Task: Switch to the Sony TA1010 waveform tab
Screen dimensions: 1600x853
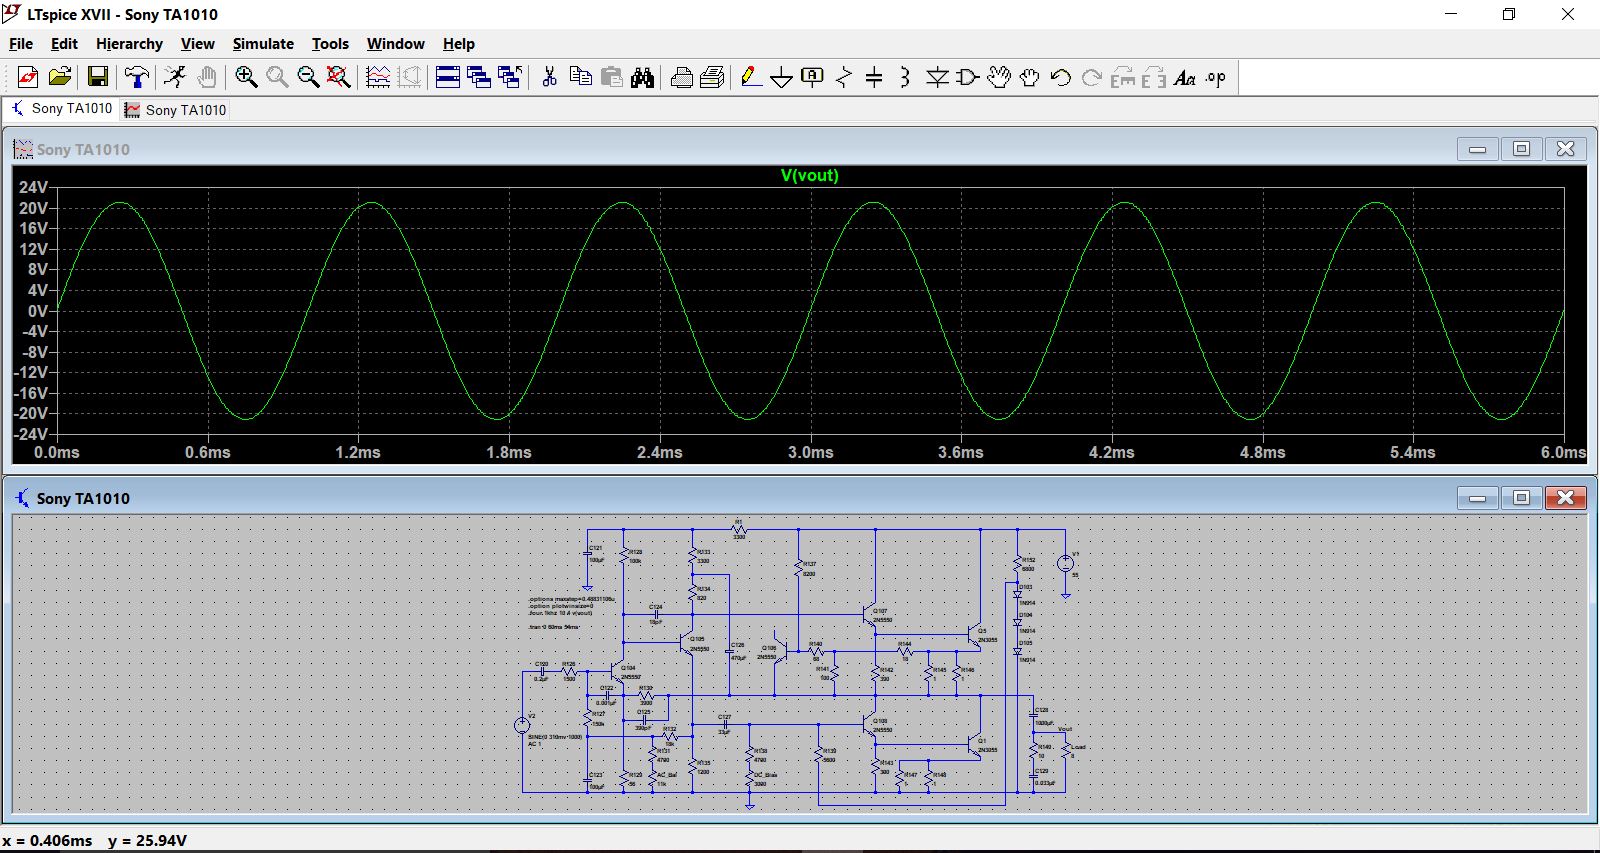Action: coord(176,110)
